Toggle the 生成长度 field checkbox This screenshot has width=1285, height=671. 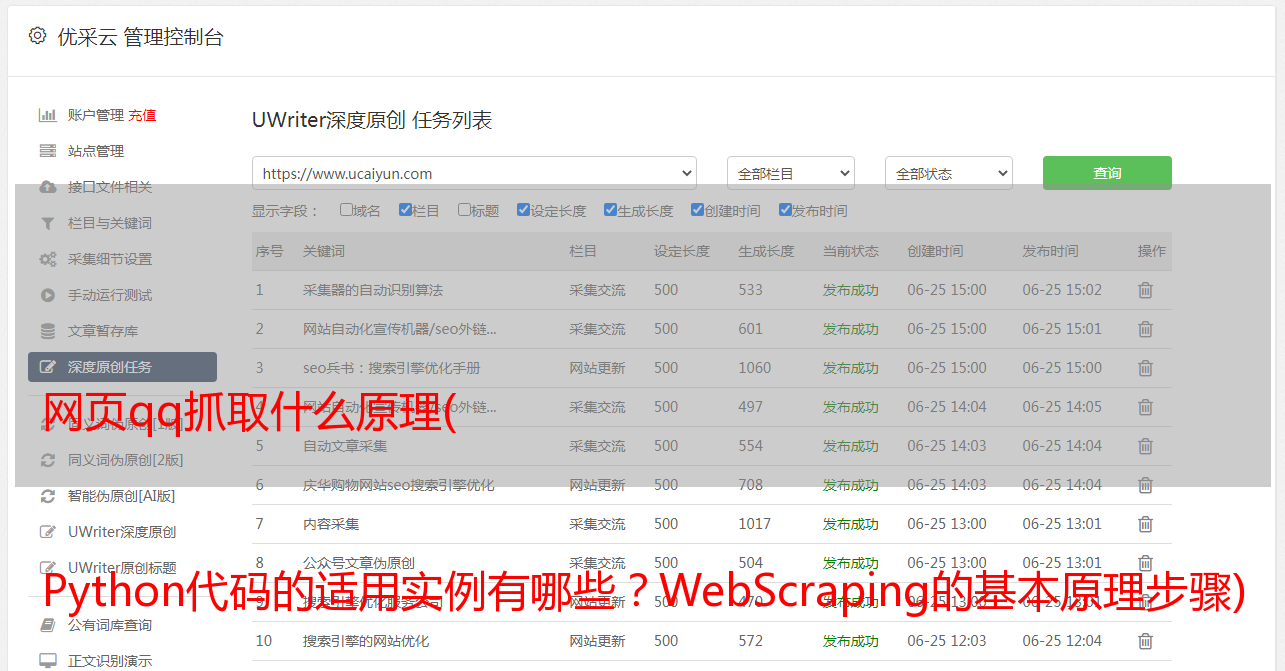(x=610, y=210)
